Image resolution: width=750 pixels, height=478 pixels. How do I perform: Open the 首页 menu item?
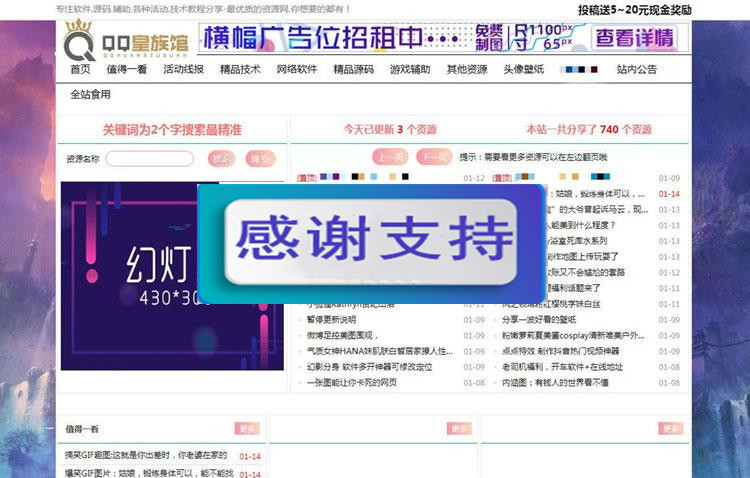coord(80,69)
